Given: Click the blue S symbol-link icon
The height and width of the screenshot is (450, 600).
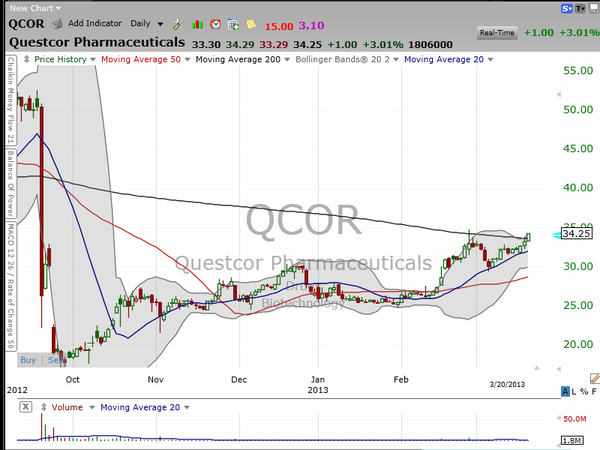Looking at the screenshot, I should pos(567,8).
